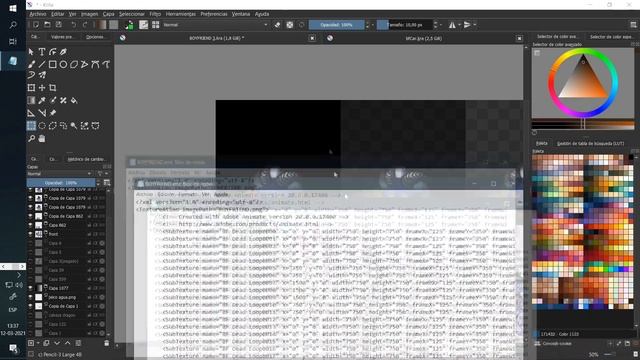Open the brush presets chooser grid icon
The image size is (640, 360).
[x=156, y=25]
